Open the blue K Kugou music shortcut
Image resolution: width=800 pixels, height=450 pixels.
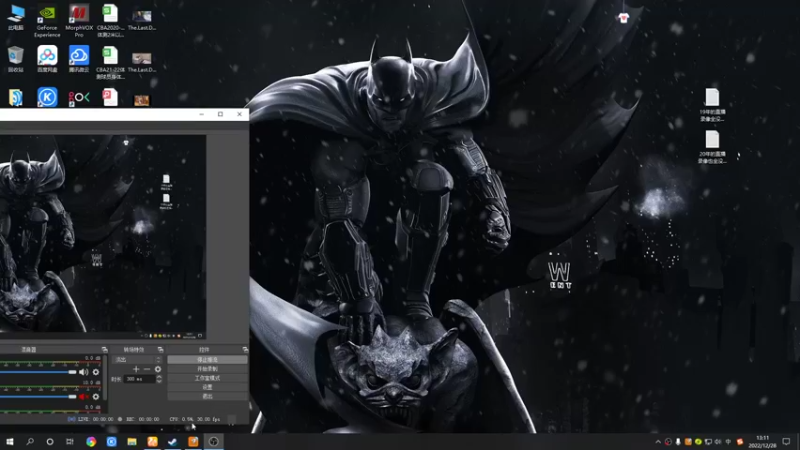click(47, 97)
